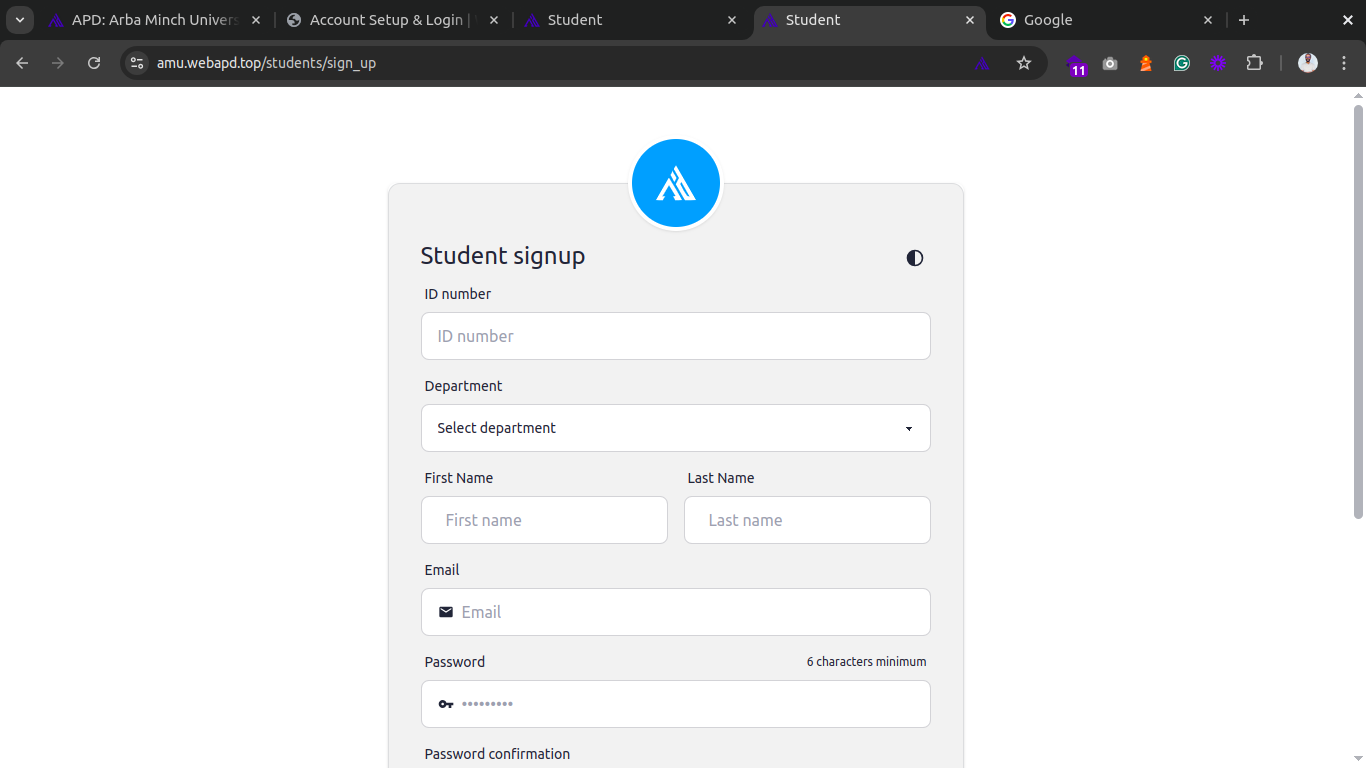Focus the Password input field
Screen dimensions: 1366x768
(x=676, y=704)
